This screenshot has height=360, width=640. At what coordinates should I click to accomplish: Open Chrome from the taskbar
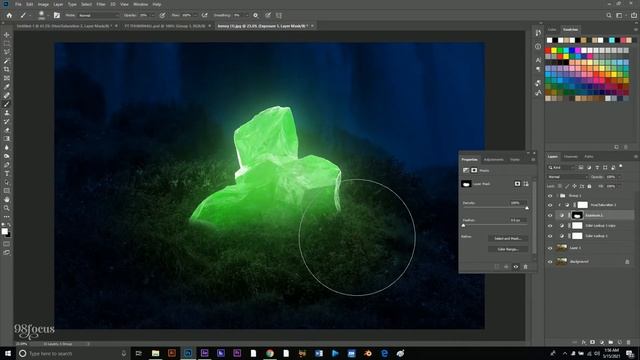[269, 353]
